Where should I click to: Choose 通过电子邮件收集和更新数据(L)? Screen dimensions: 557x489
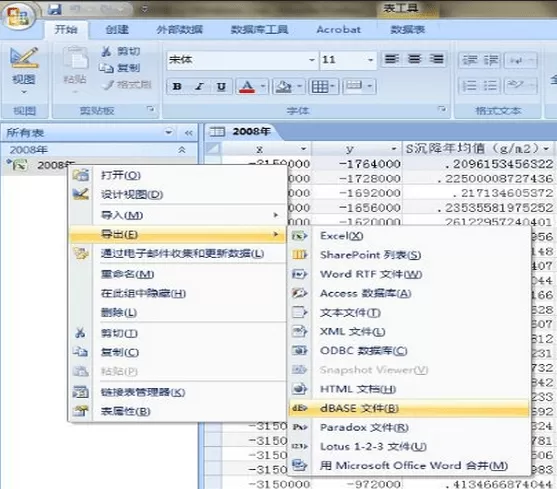click(177, 254)
